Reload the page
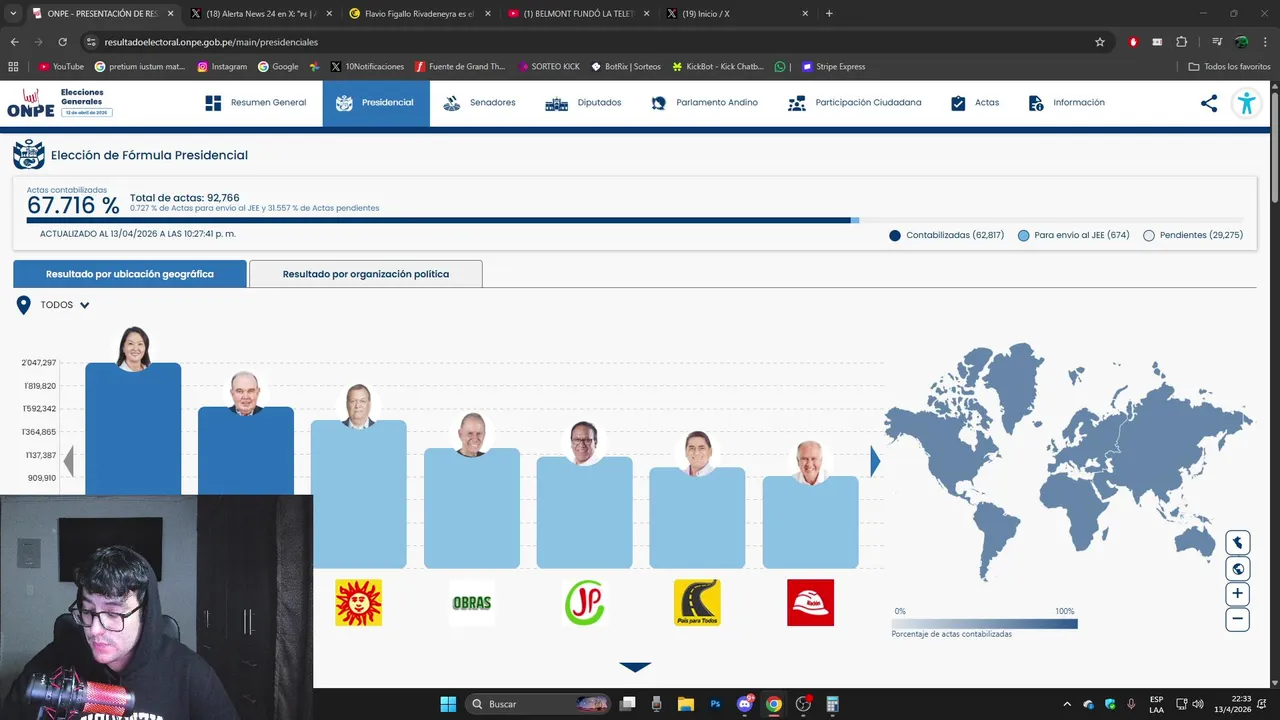The height and width of the screenshot is (720, 1280). tap(62, 42)
